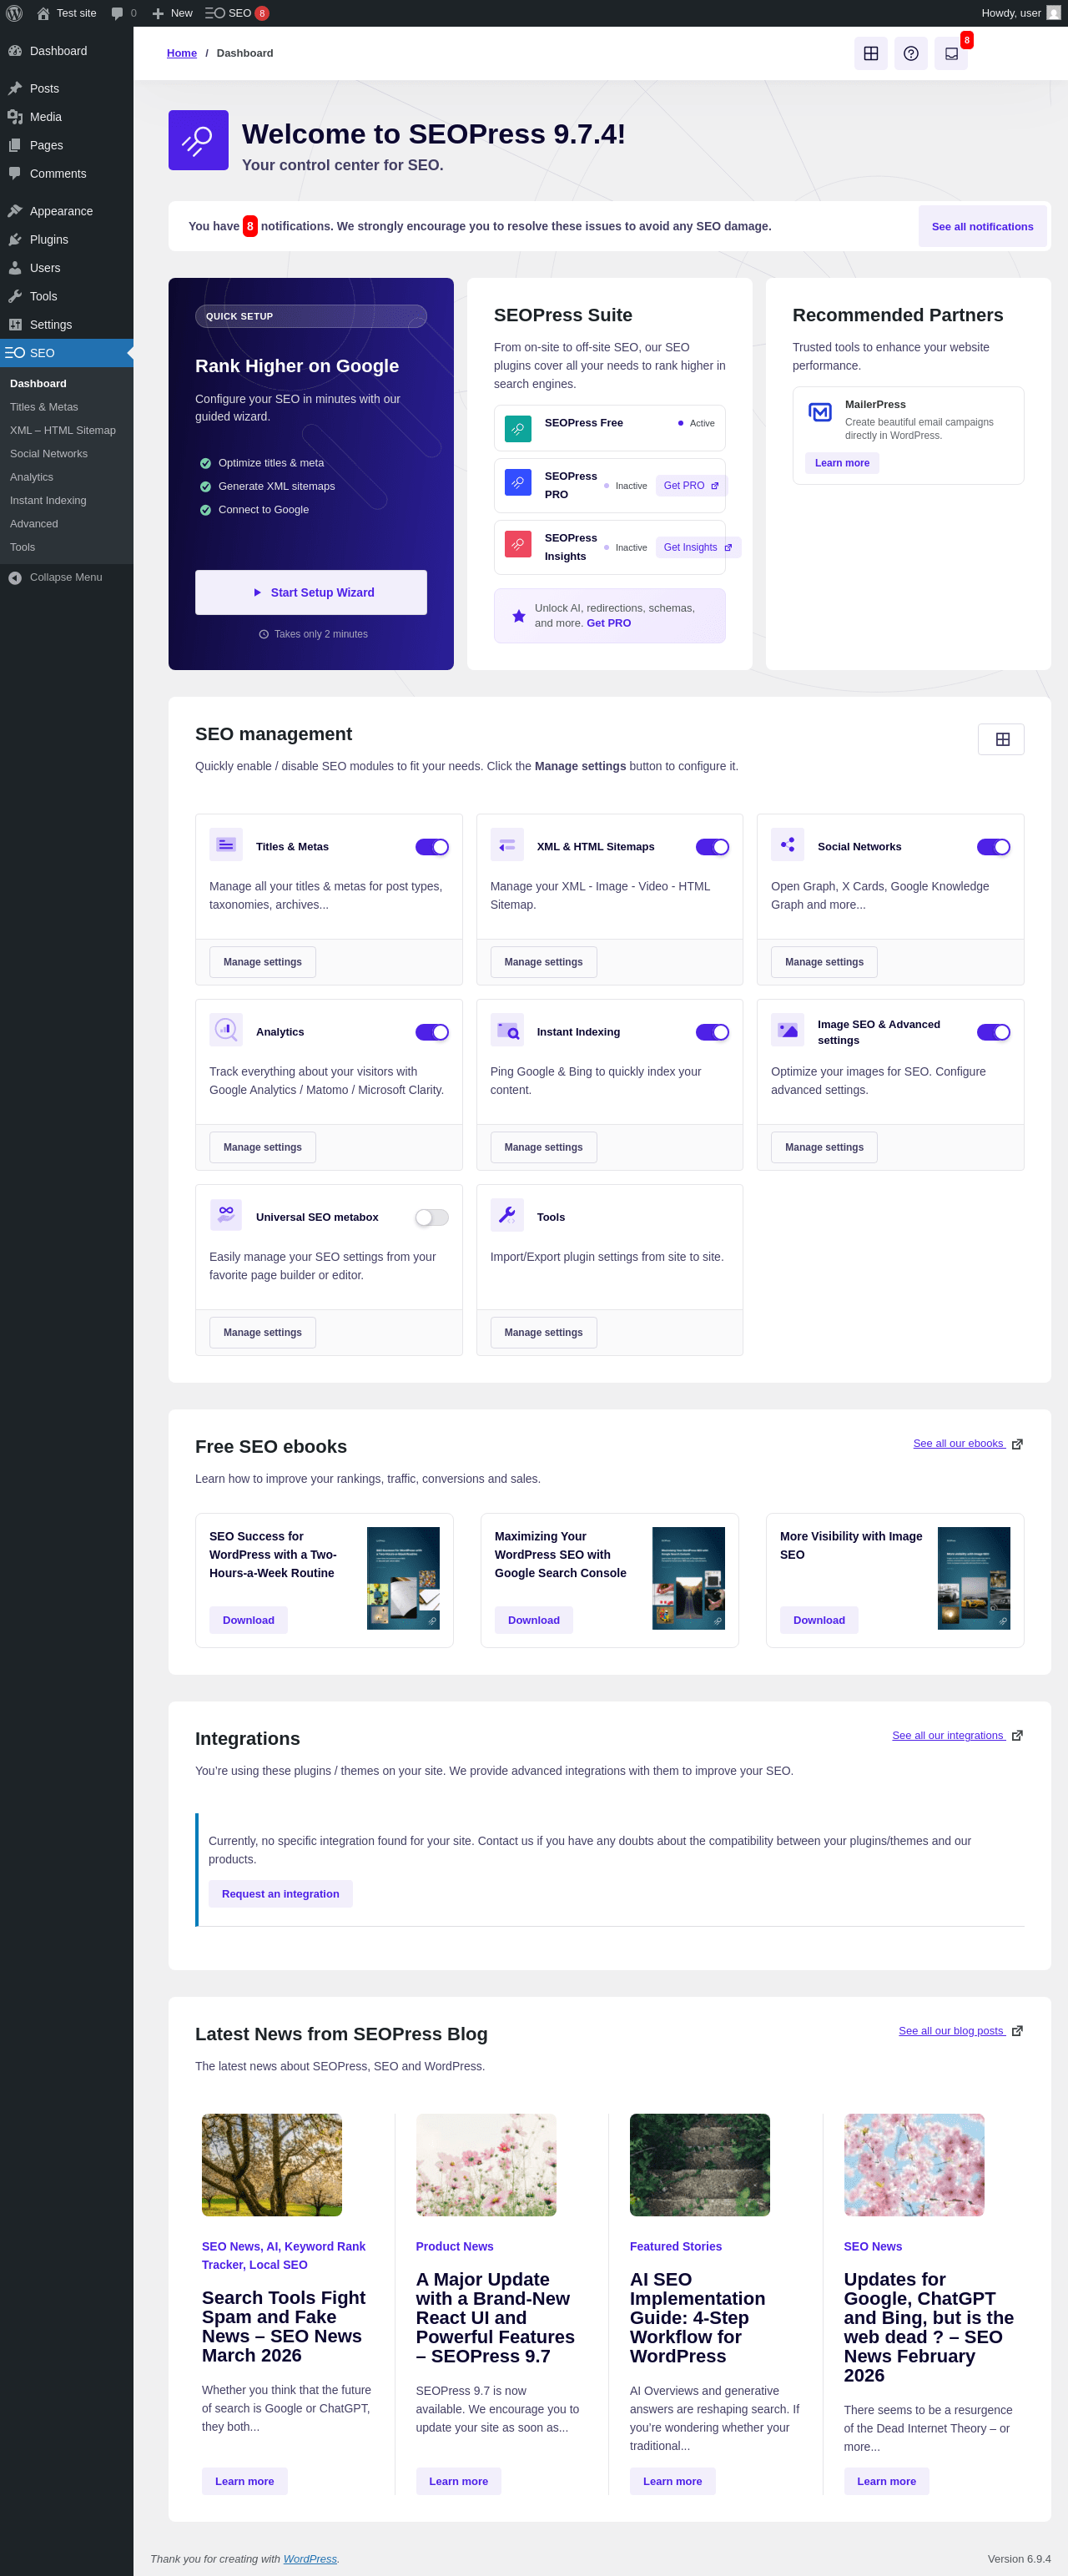Select Titles & Metas submenu item
Image resolution: width=1068 pixels, height=2576 pixels.
tap(44, 407)
